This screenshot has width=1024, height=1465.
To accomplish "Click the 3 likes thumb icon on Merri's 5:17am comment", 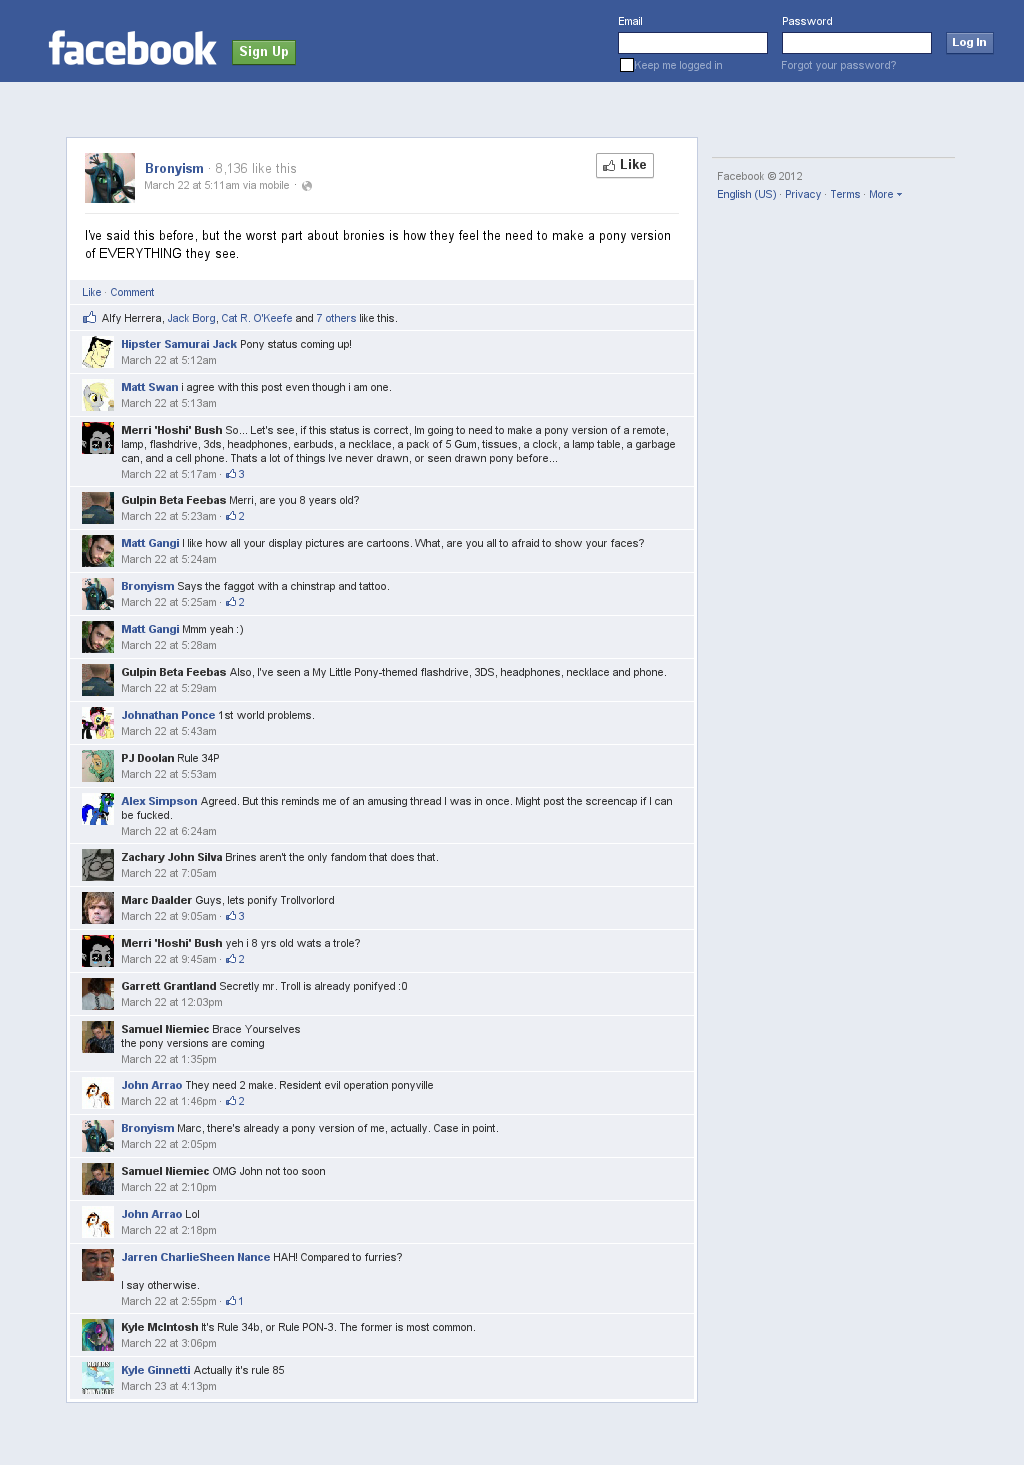I will coord(231,474).
